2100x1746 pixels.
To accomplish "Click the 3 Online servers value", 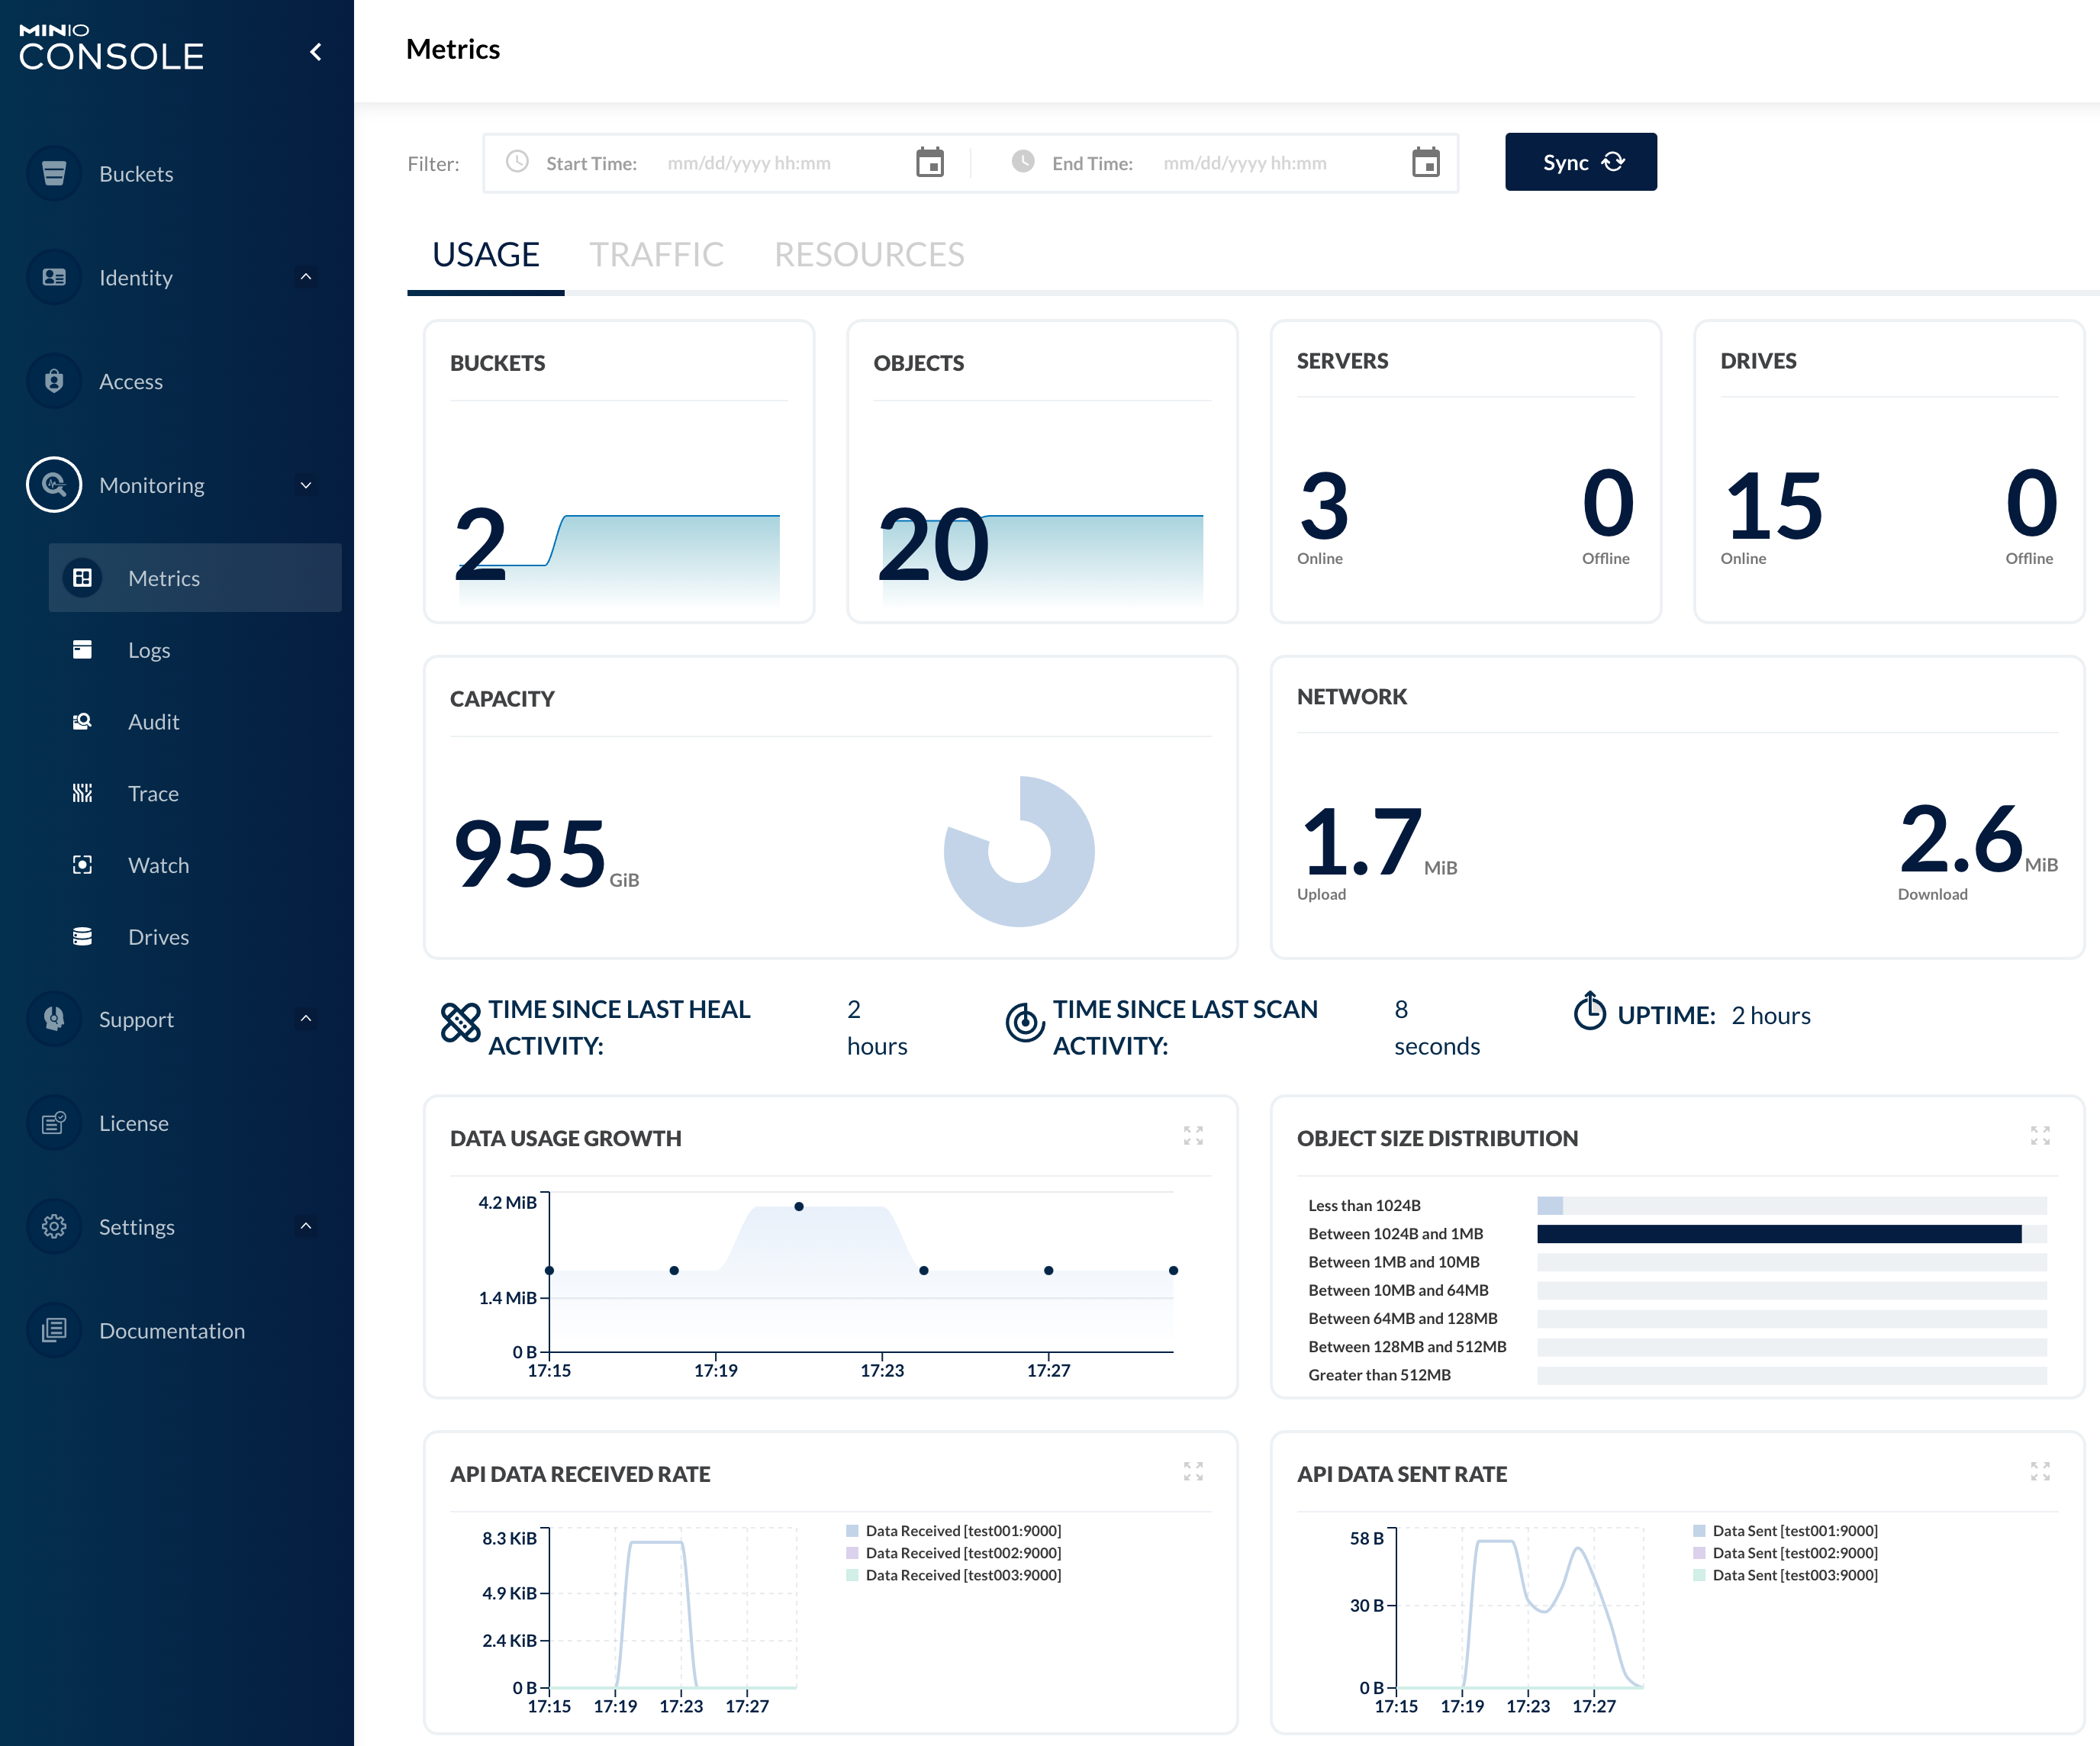I will point(1324,506).
